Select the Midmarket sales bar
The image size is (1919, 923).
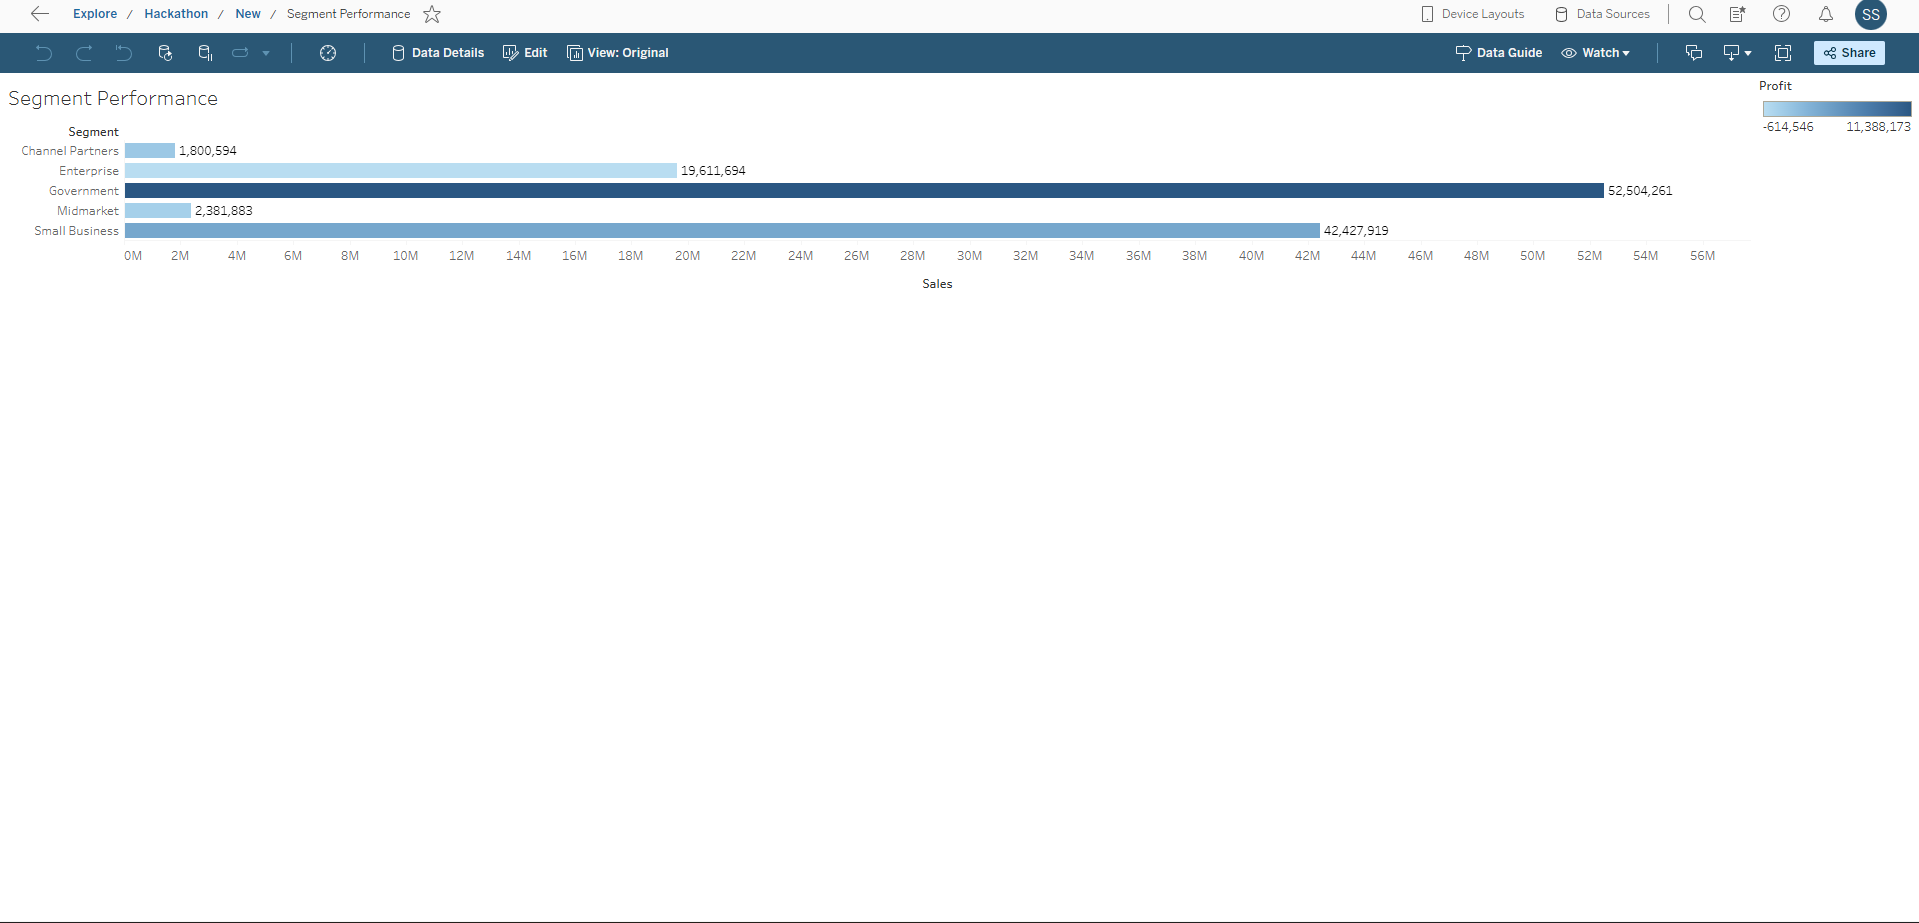(158, 210)
